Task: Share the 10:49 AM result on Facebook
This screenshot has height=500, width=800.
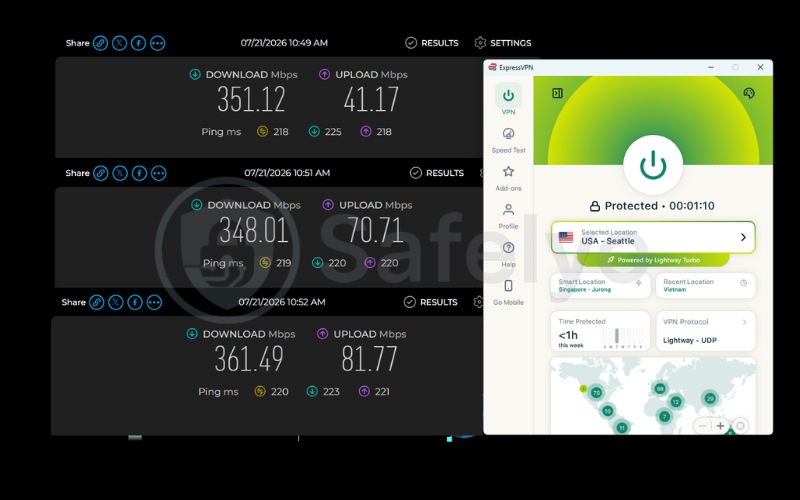Action: coord(138,43)
